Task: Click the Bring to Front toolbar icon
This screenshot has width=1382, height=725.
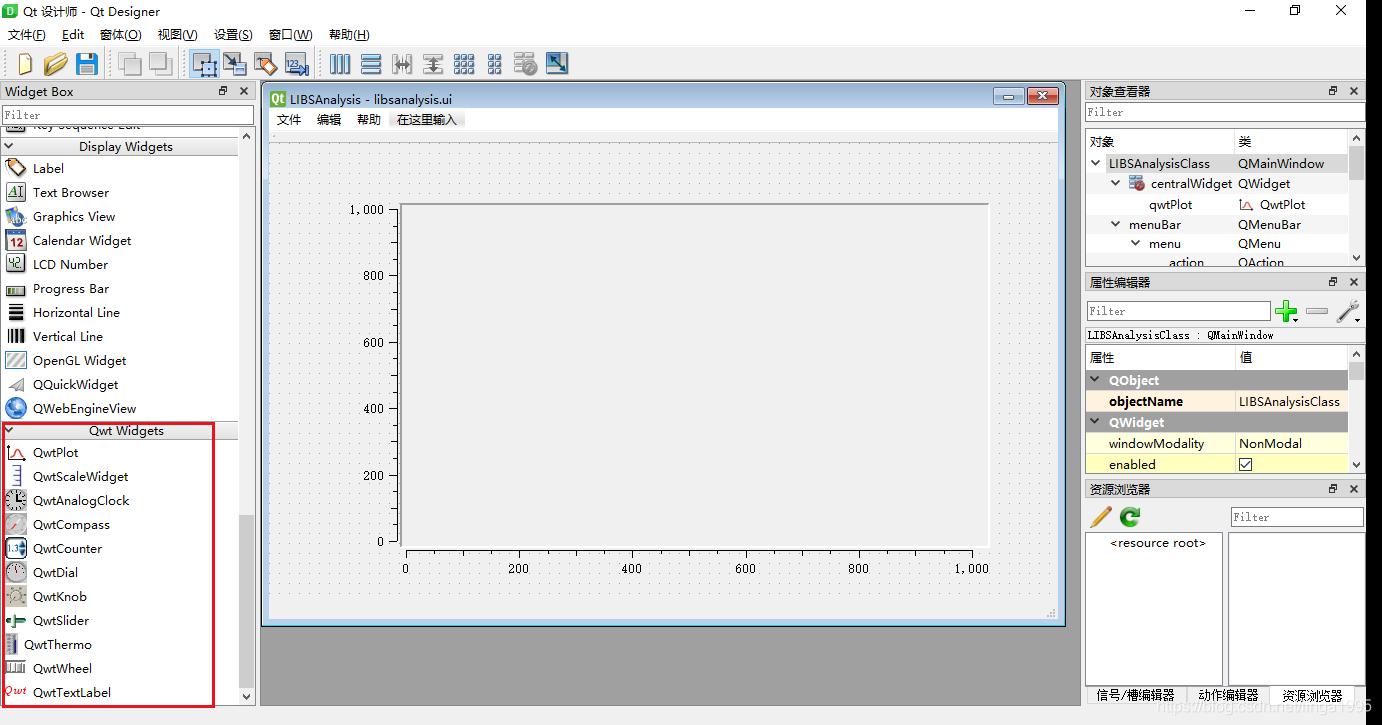Action: pos(160,64)
